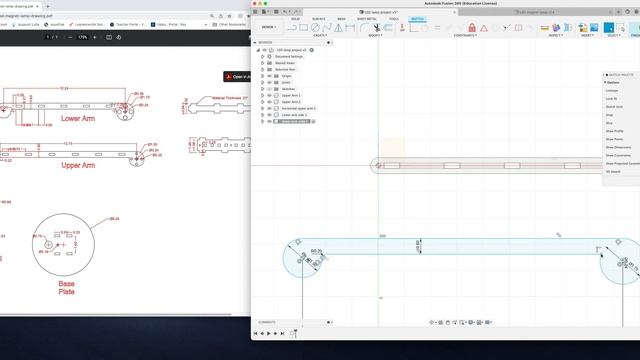Image resolution: width=640 pixels, height=360 pixels.
Task: Click zoom in in the PDF viewer toolbar
Action: (x=95, y=37)
